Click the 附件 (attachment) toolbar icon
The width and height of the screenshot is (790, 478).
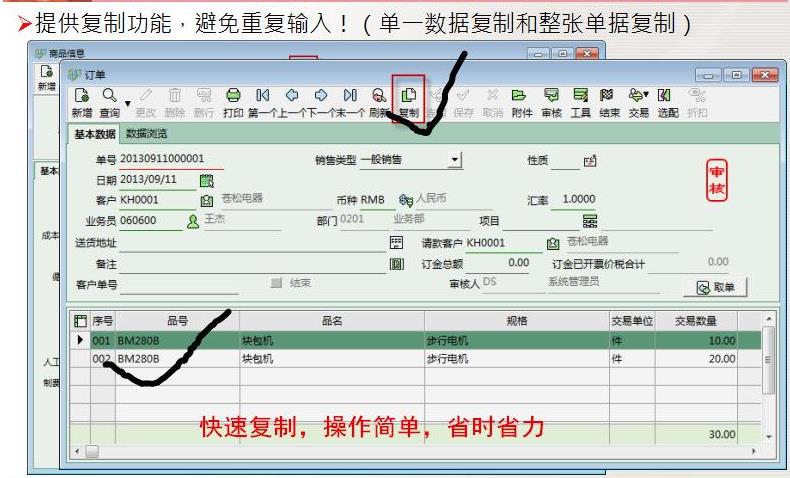click(521, 98)
